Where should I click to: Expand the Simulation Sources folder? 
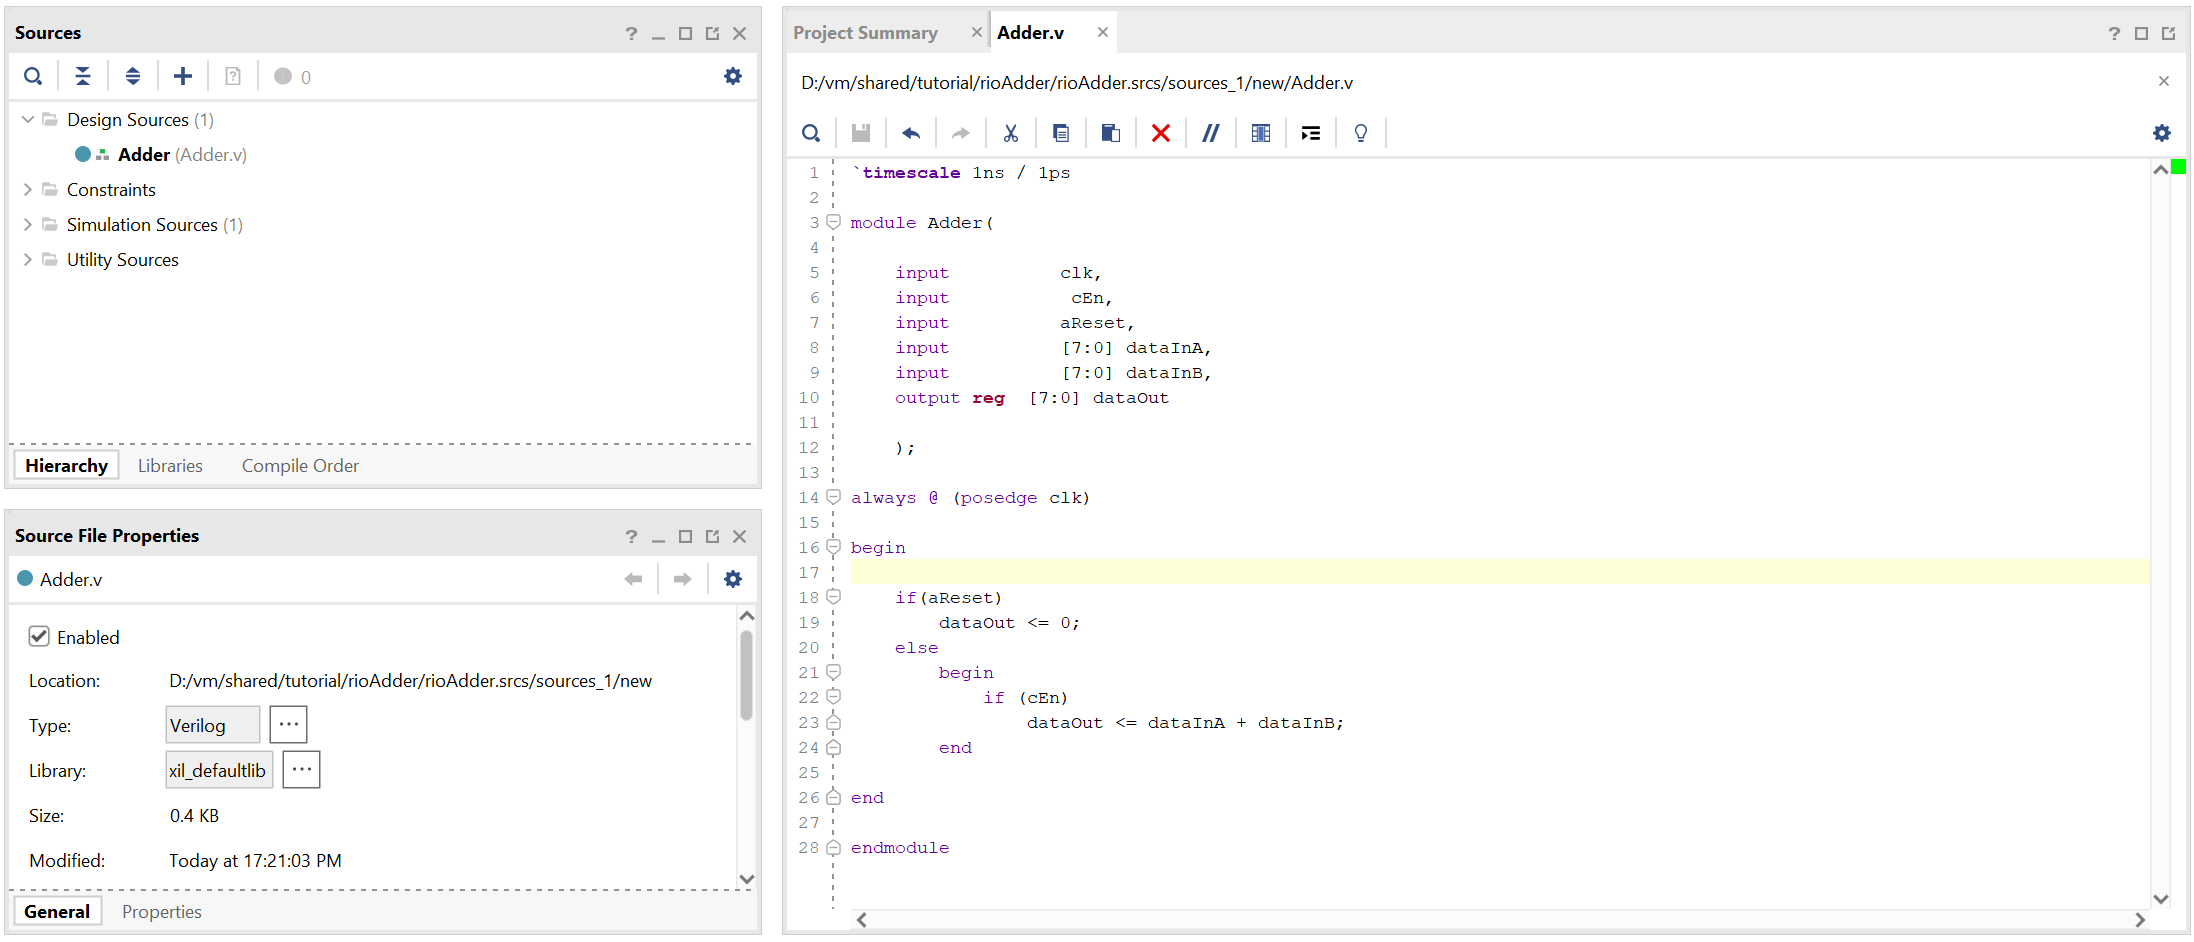click(27, 224)
